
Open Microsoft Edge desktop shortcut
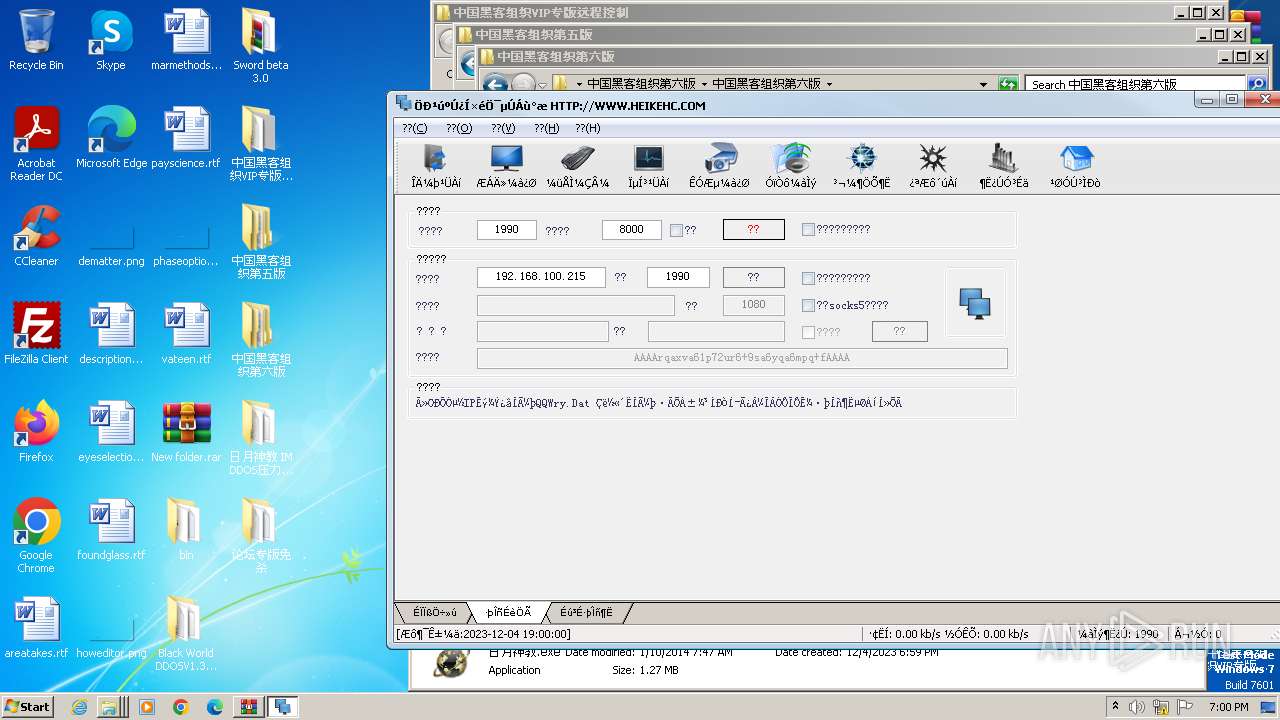click(111, 138)
